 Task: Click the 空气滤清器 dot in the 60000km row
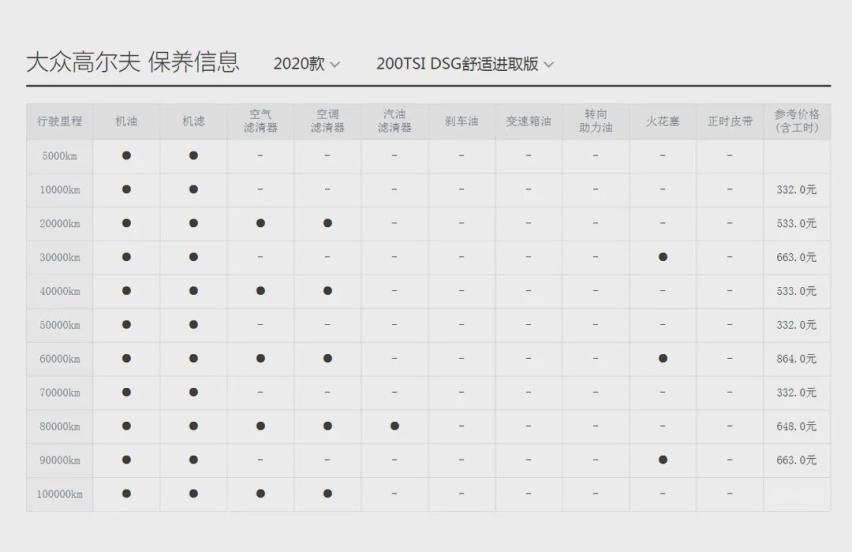[x=260, y=359]
